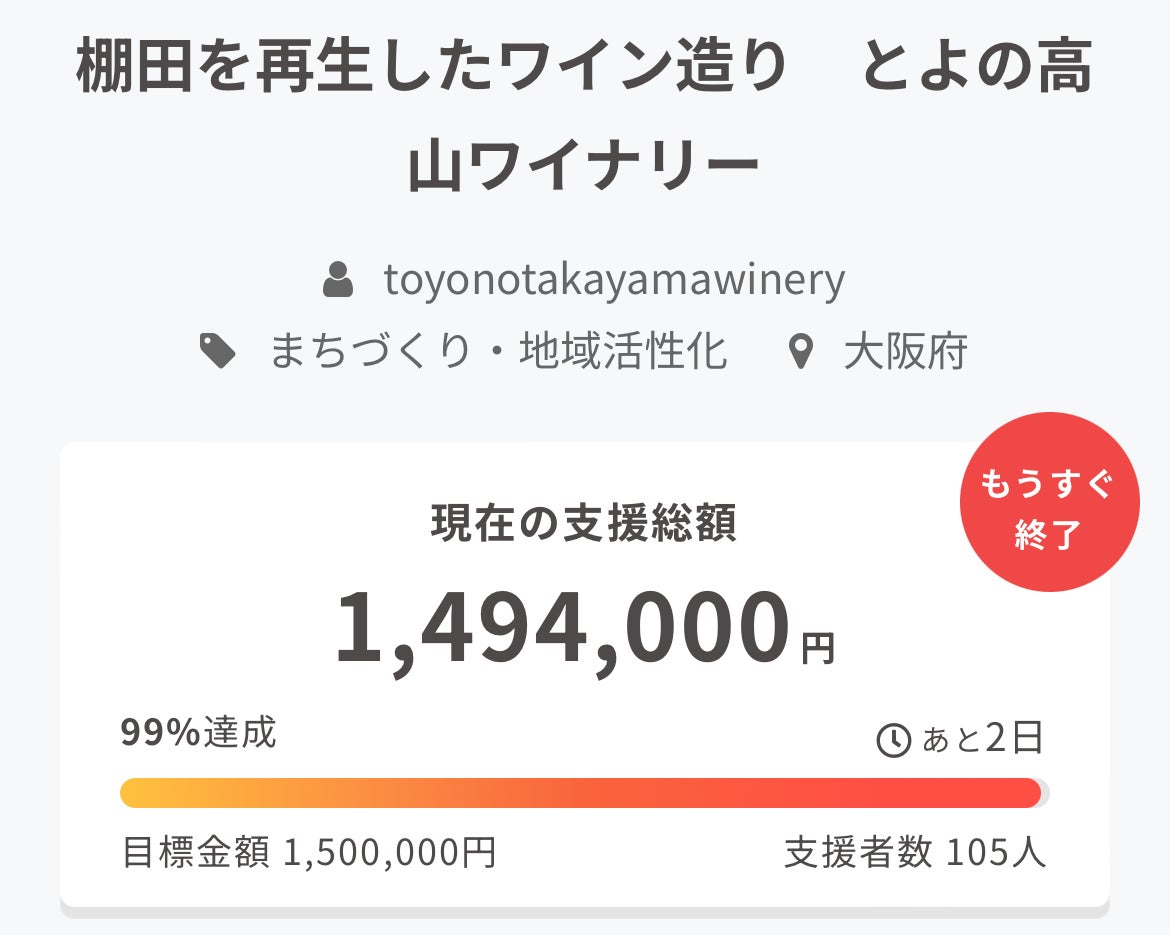1170x935 pixels.
Task: Click the 1,500,000円 goal value
Action: tap(390, 852)
